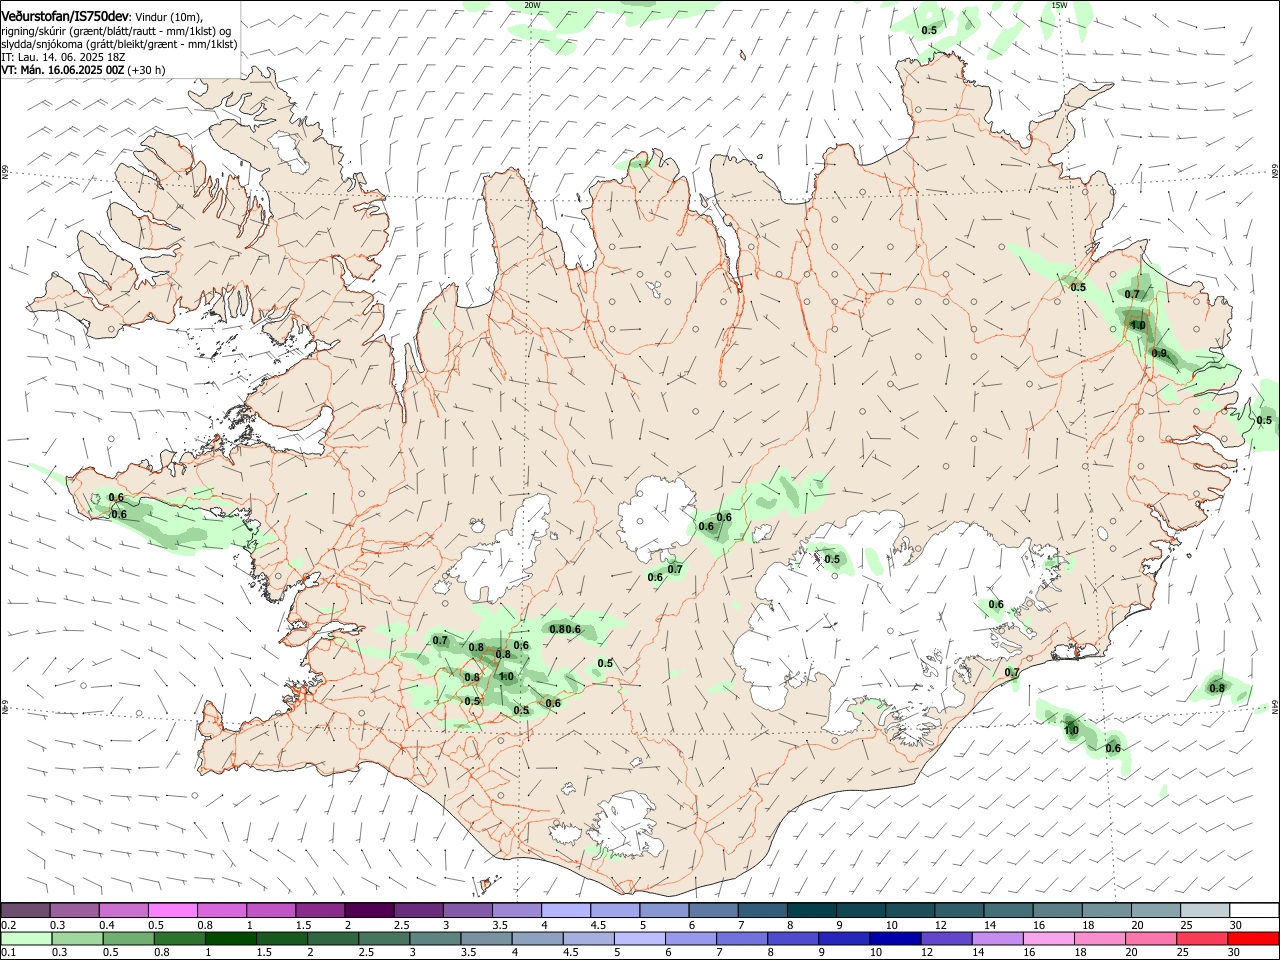
Task: Pick the light lavender 4 snow swatch
Action: pos(565,910)
